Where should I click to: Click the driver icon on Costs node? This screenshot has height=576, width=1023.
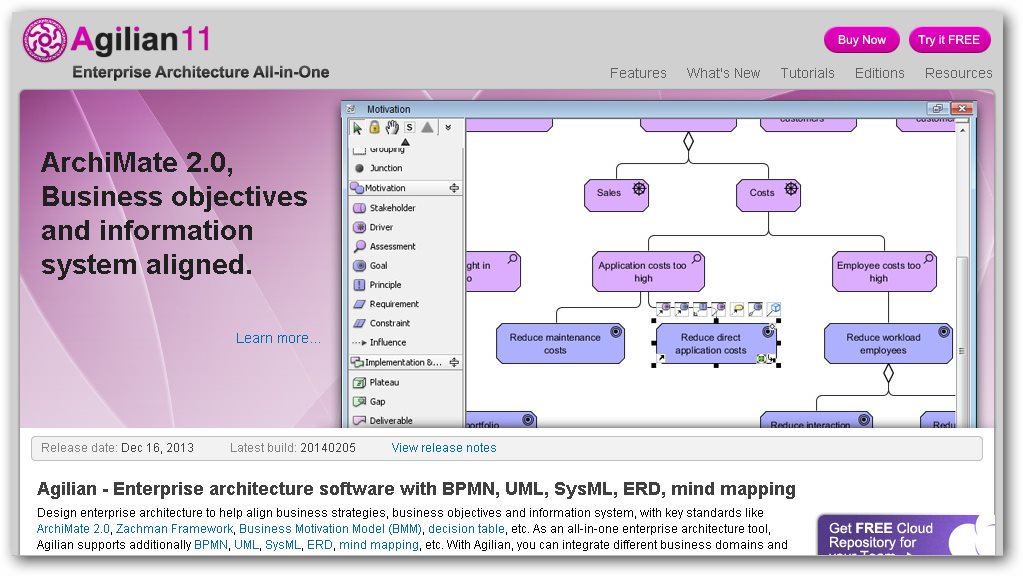791,189
